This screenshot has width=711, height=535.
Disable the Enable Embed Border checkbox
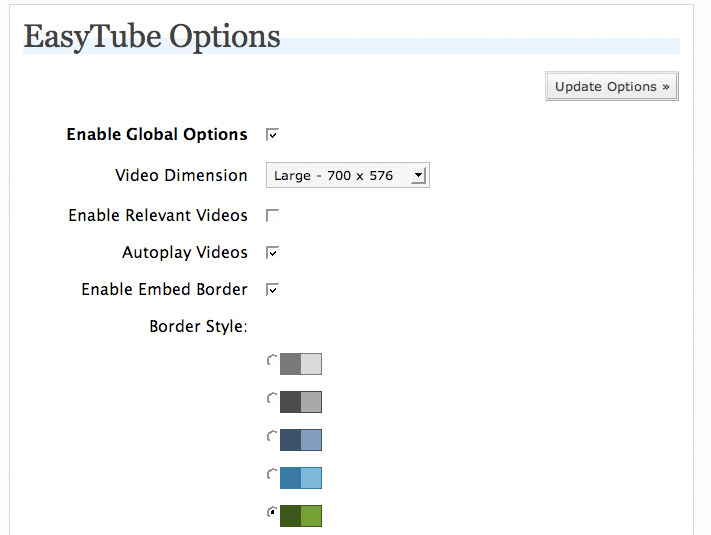pyautogui.click(x=272, y=289)
